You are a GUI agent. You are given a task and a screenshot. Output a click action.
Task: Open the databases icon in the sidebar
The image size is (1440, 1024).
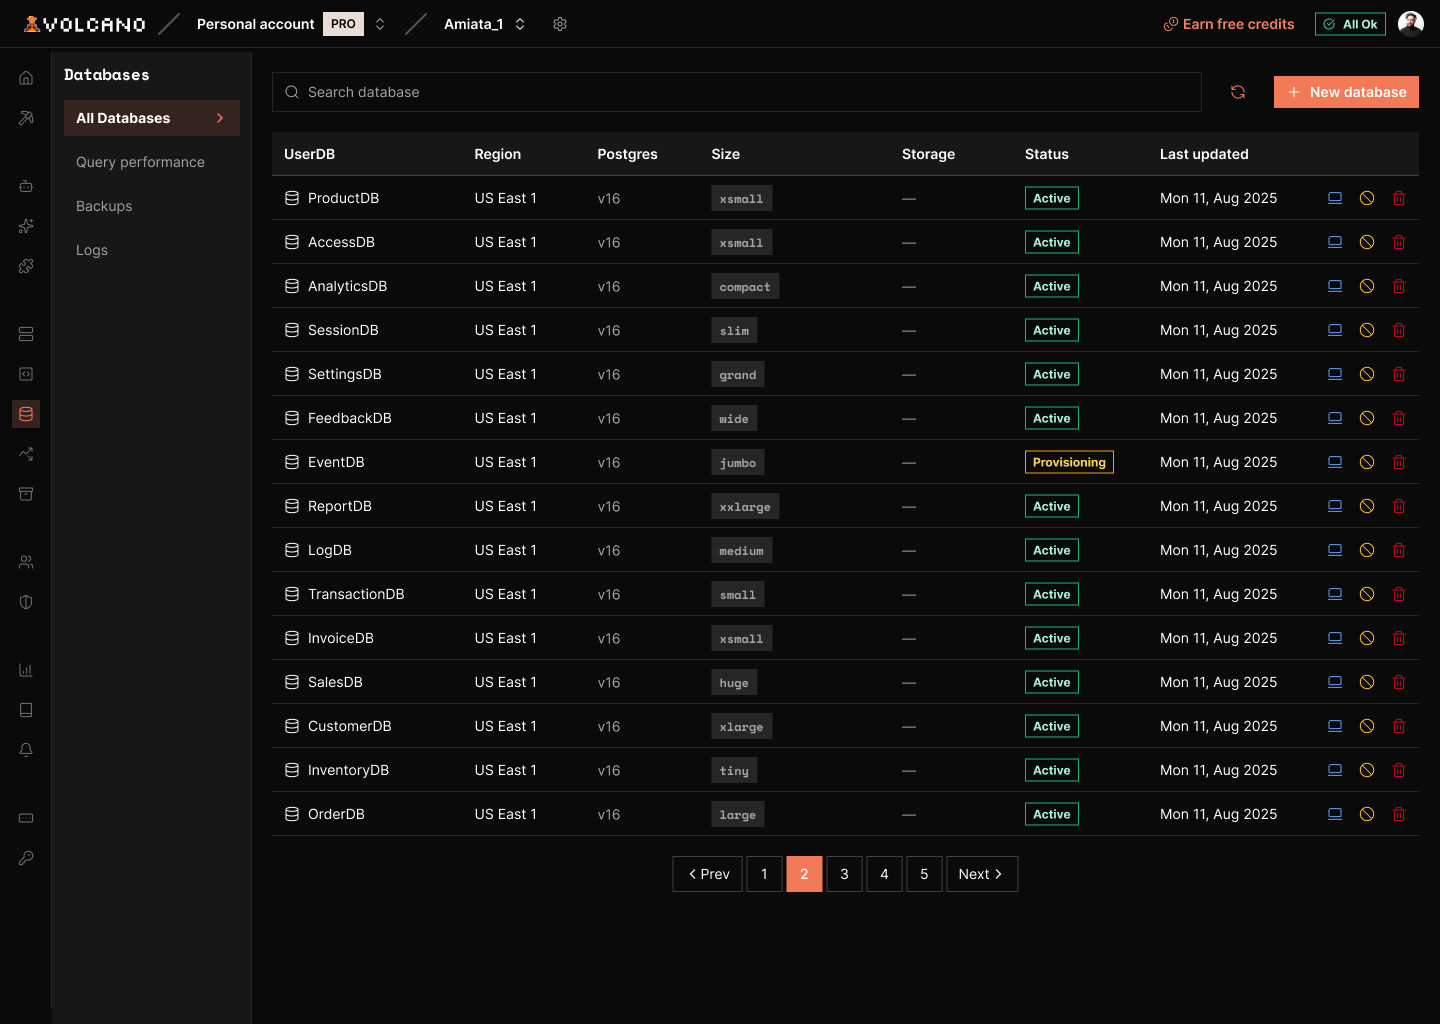tap(26, 414)
